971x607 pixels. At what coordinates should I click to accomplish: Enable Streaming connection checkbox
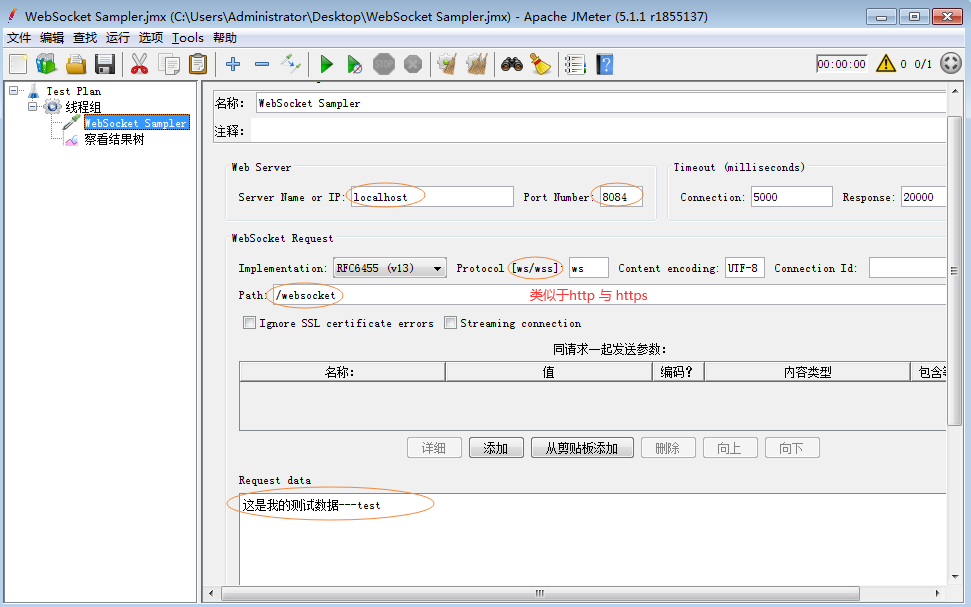(450, 323)
